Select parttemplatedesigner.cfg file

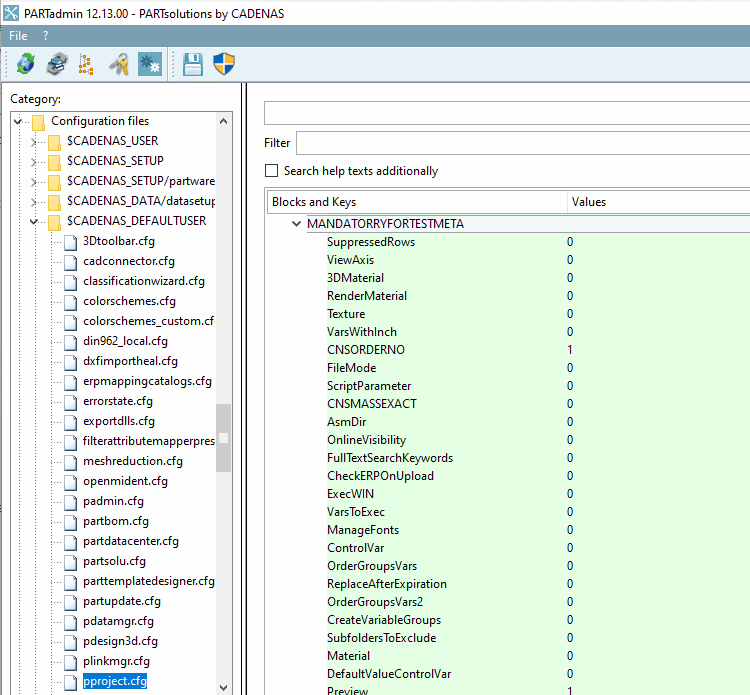click(x=148, y=581)
